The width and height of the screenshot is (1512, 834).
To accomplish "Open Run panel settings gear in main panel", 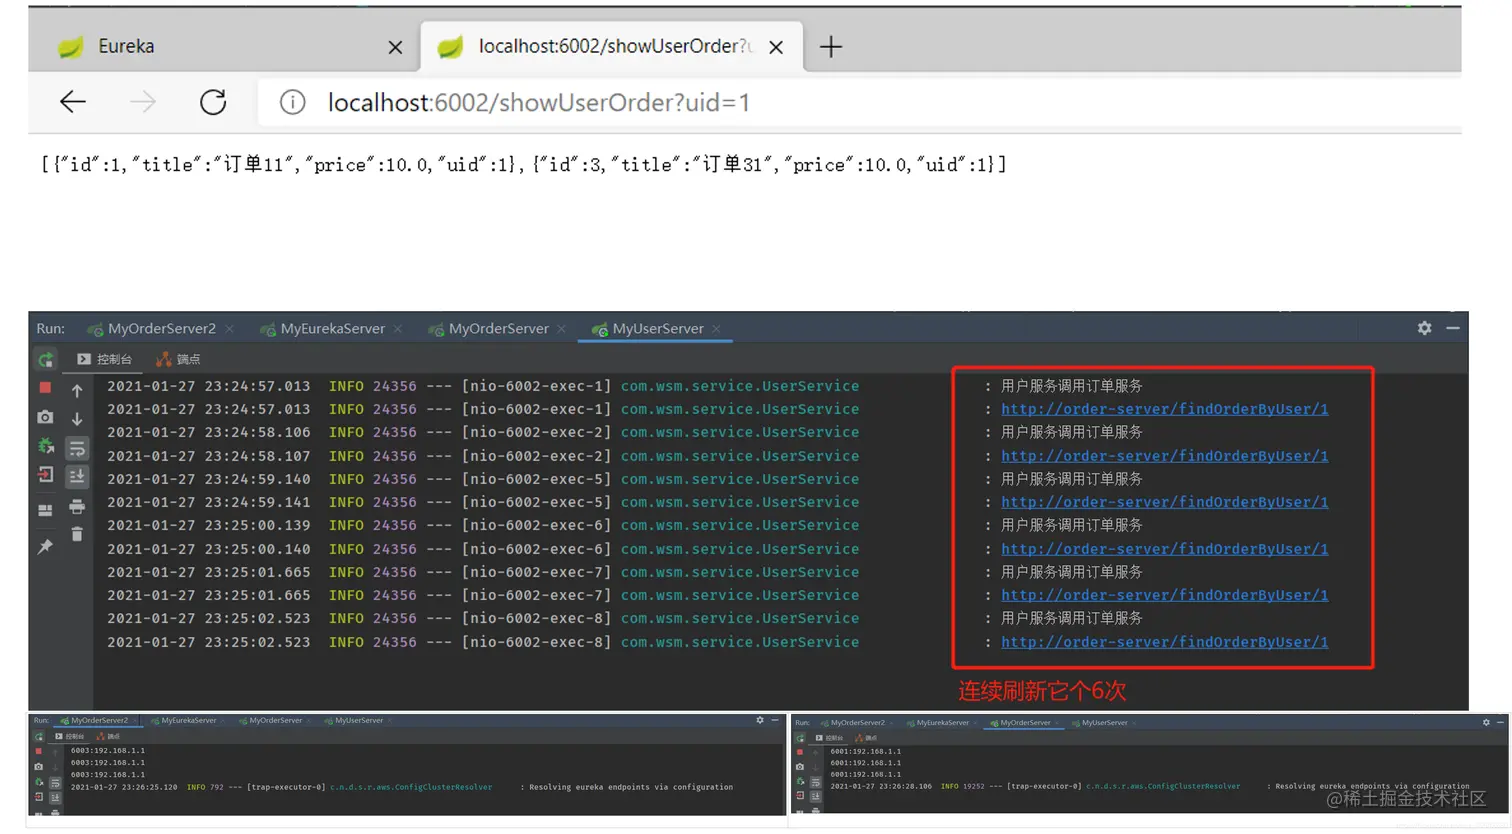I will coord(1424,328).
